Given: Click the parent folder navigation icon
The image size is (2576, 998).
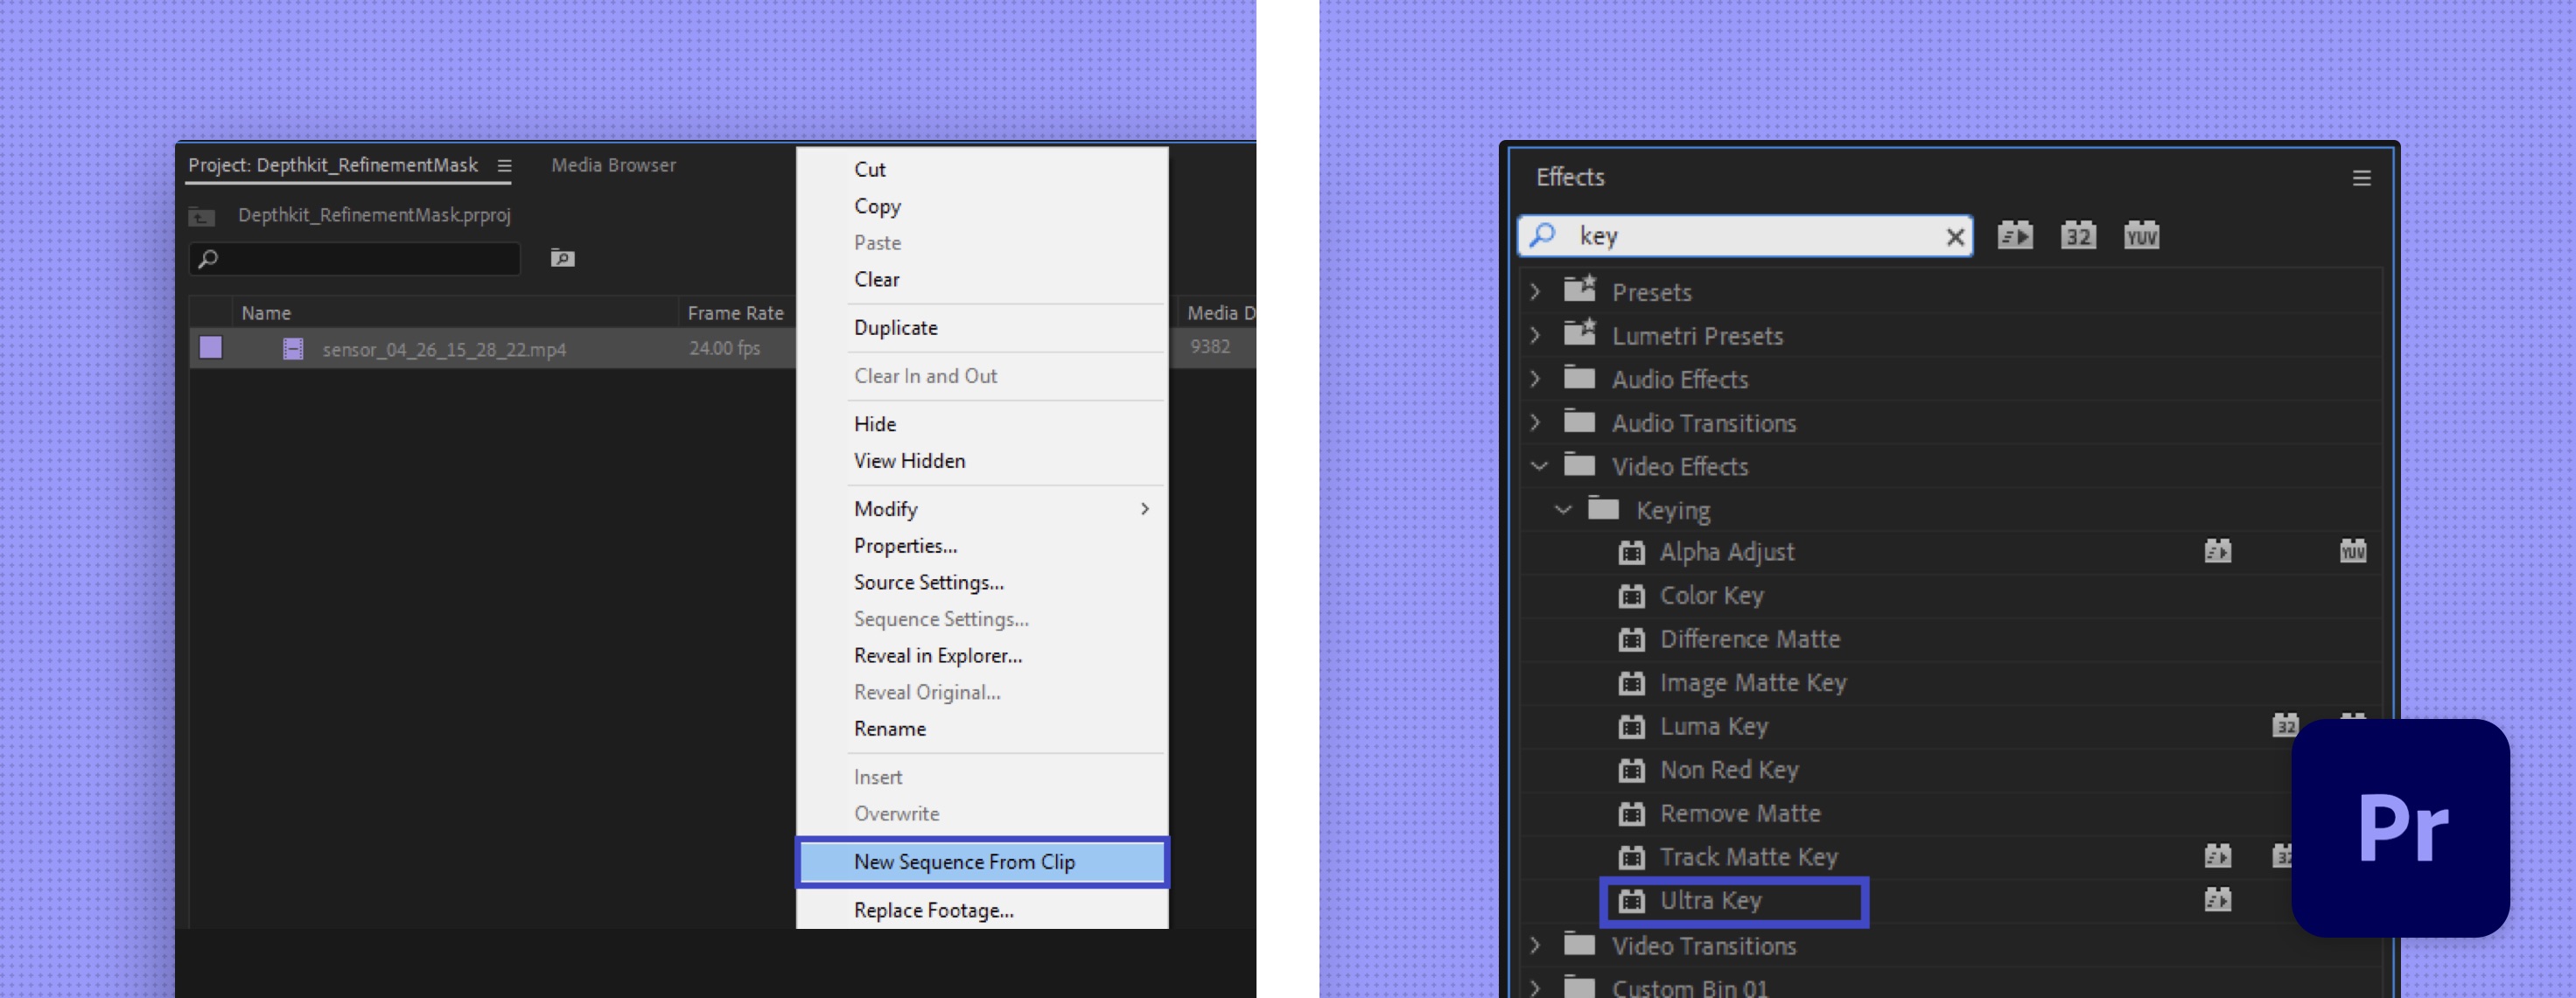Looking at the screenshot, I should click(x=202, y=216).
